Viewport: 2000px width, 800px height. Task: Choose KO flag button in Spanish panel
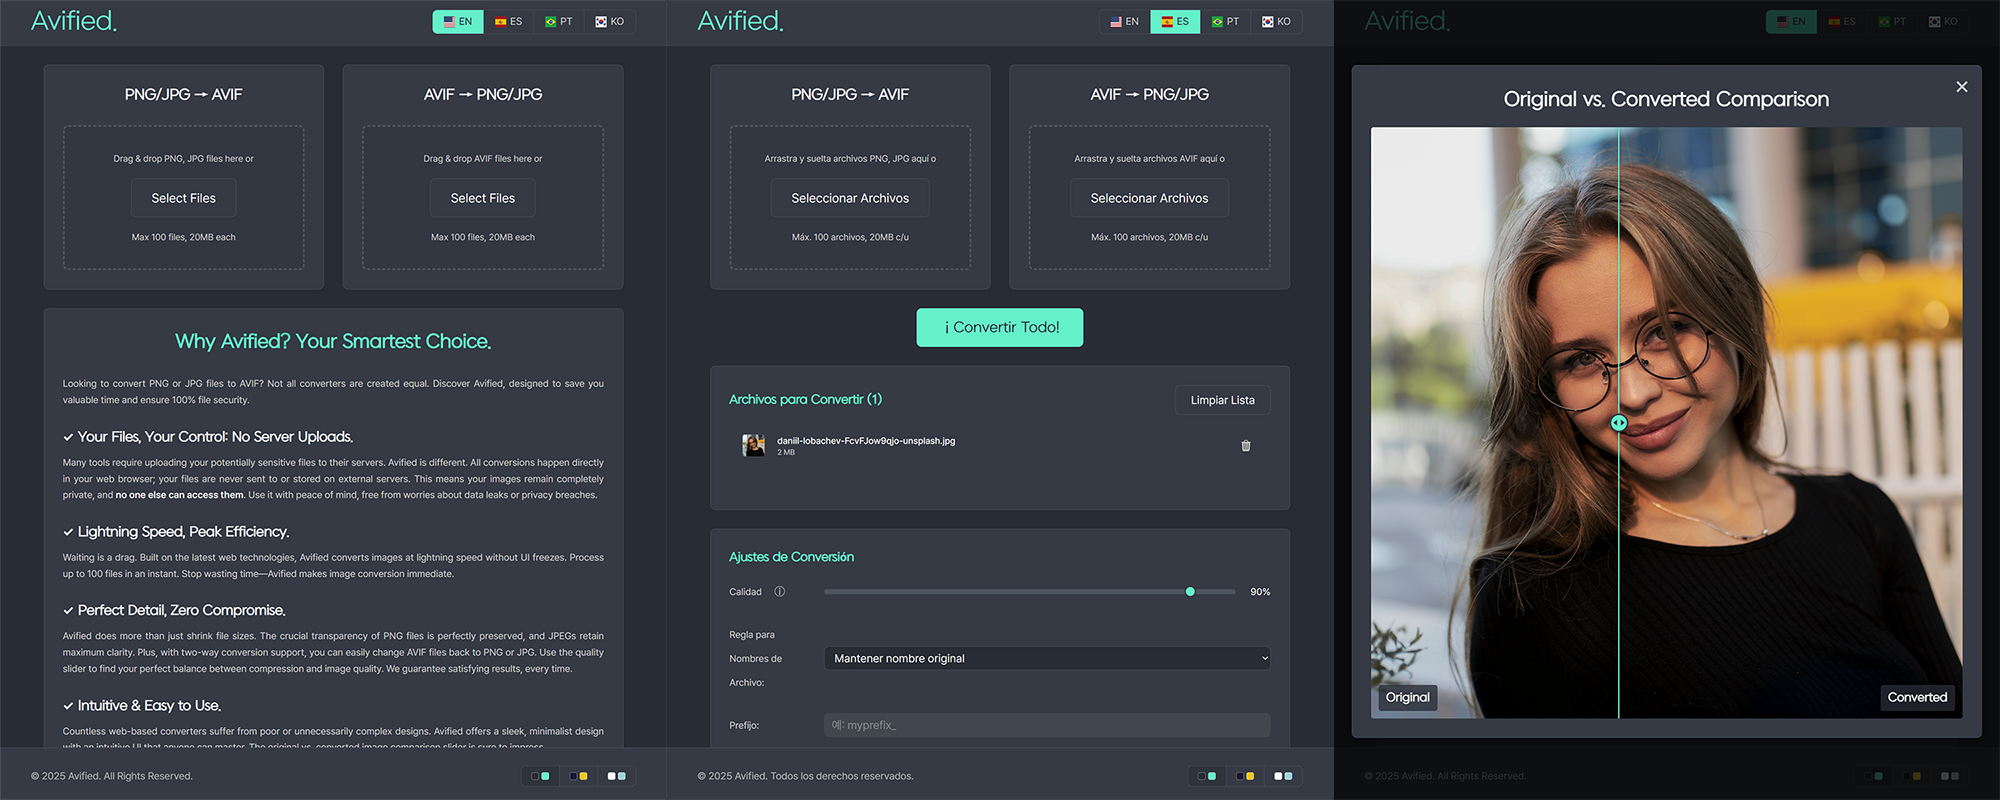tap(1277, 21)
